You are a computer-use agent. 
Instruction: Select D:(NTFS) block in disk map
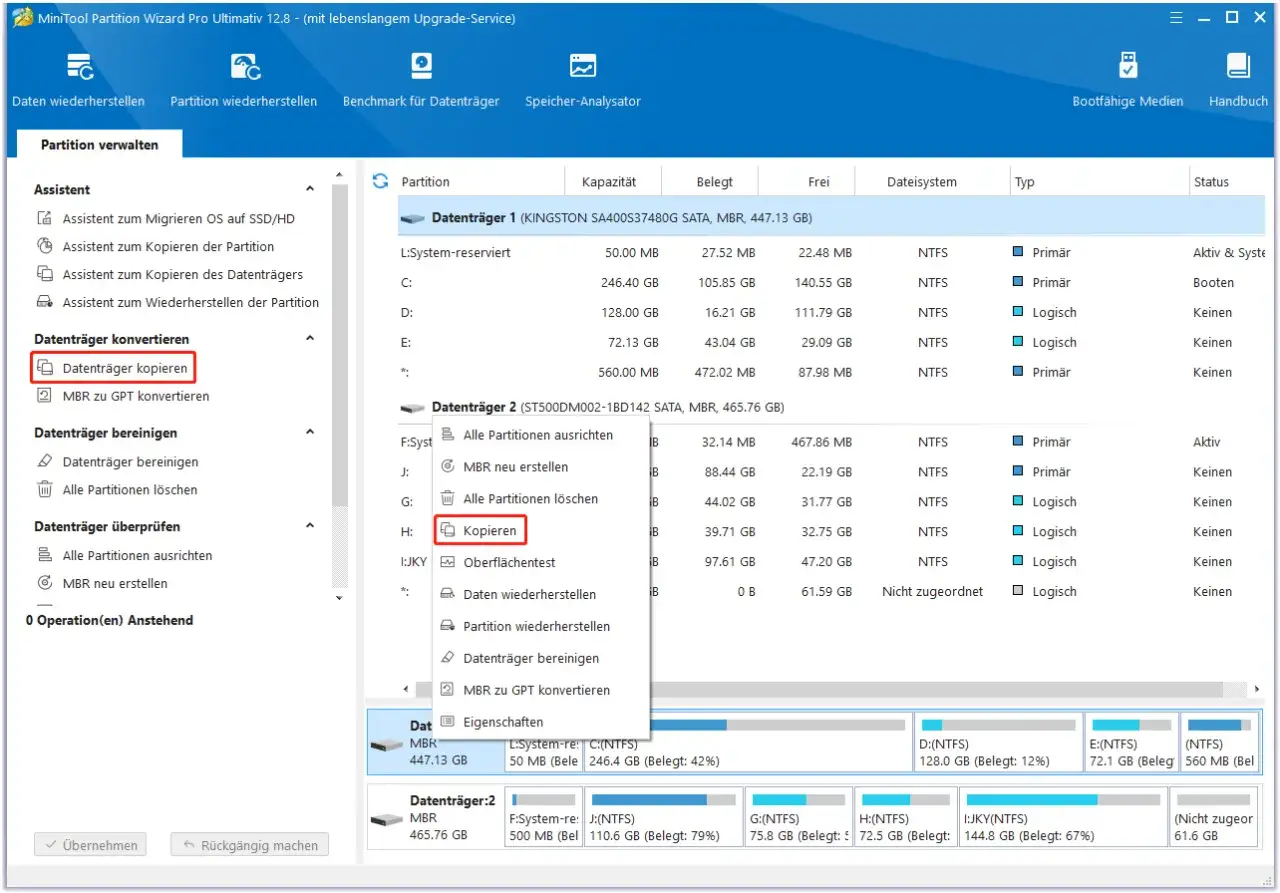[999, 742]
